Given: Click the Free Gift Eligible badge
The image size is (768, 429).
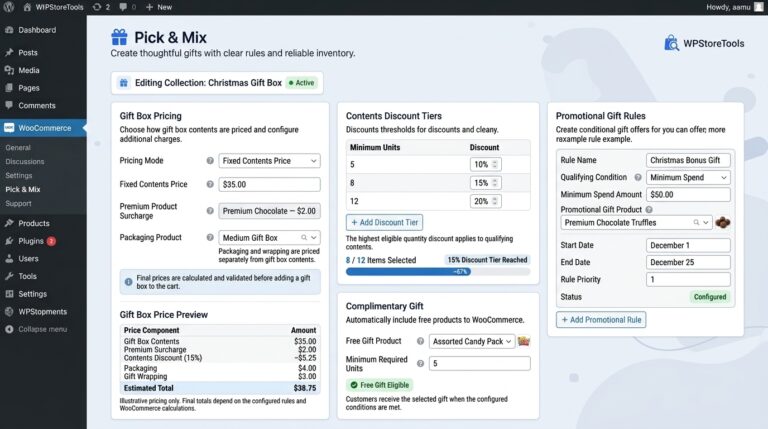Looking at the screenshot, I should (380, 385).
